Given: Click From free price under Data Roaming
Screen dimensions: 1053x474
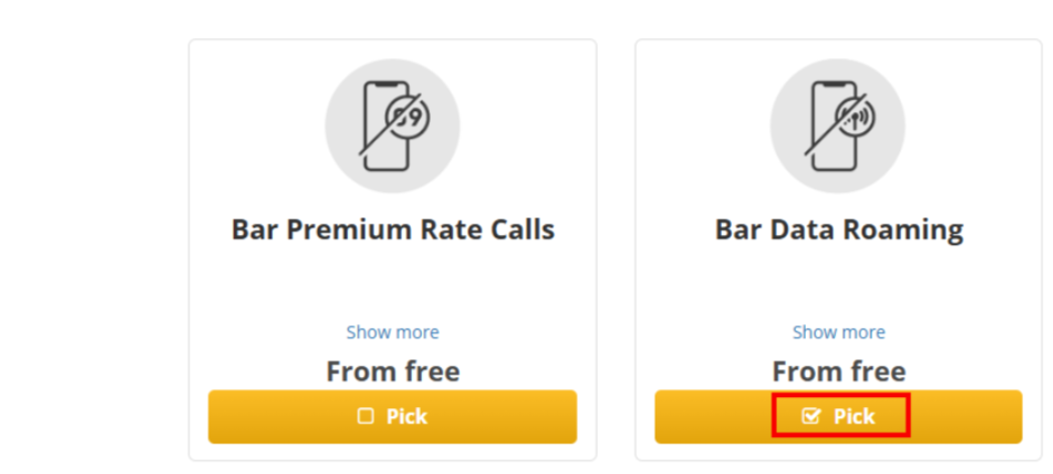Looking at the screenshot, I should [839, 371].
